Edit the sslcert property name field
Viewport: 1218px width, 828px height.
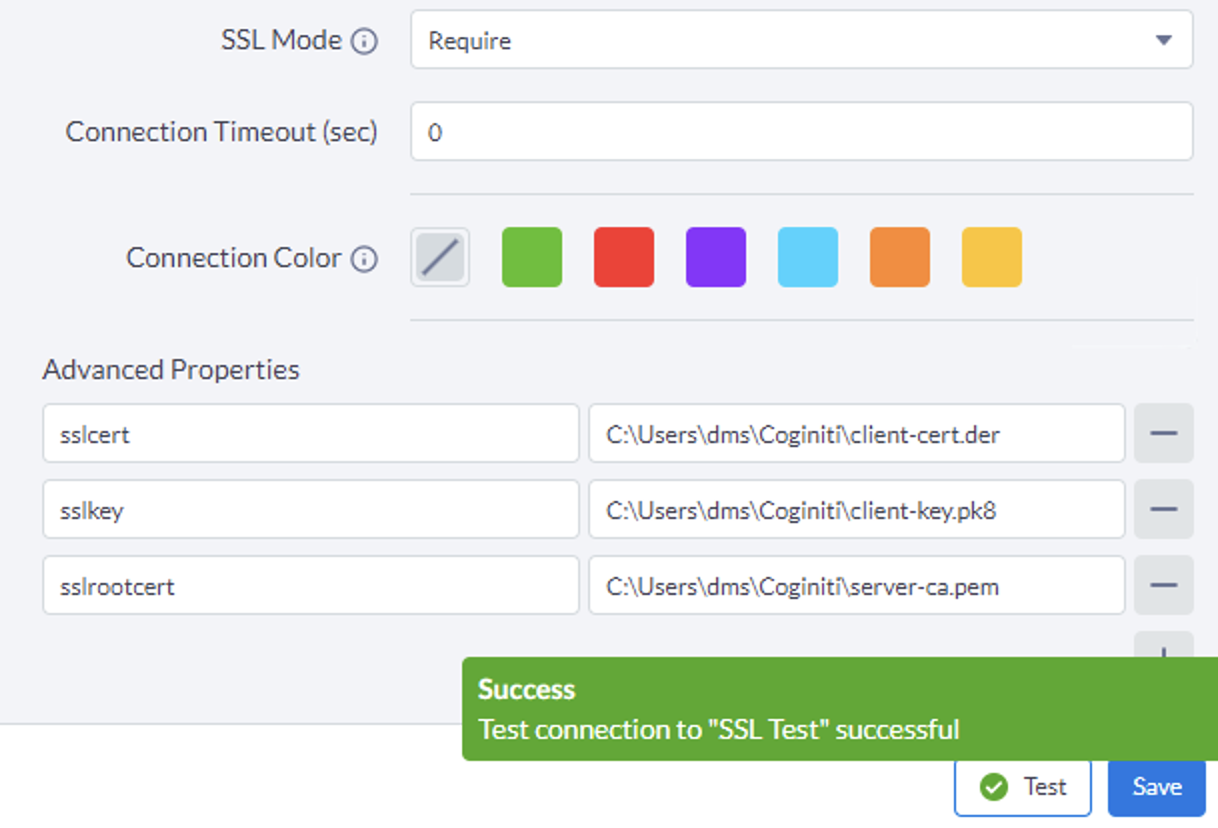(x=311, y=433)
